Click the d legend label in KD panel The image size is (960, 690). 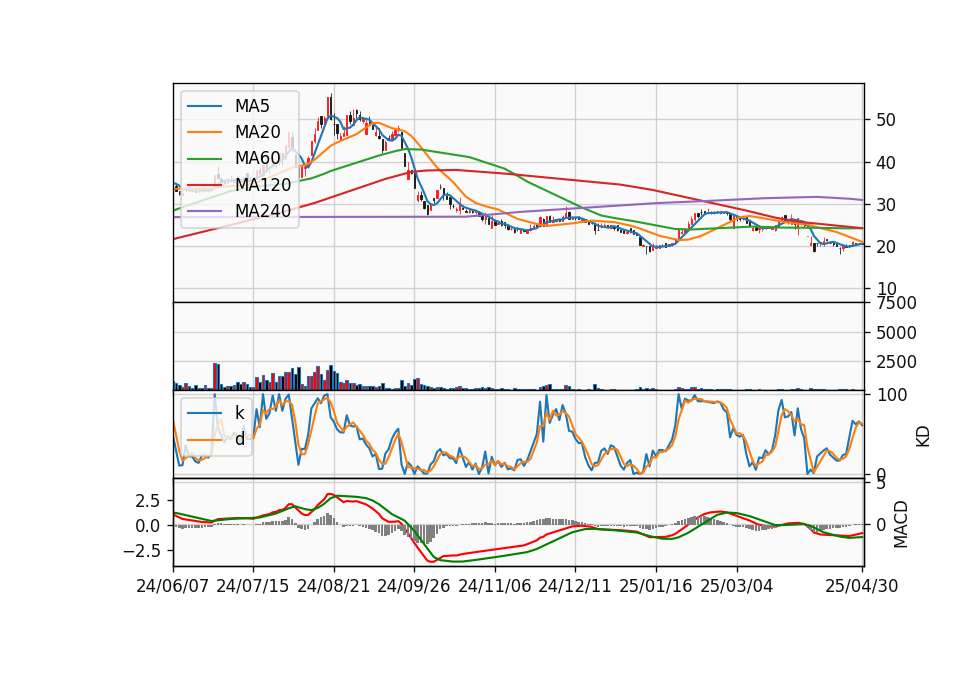(240, 438)
